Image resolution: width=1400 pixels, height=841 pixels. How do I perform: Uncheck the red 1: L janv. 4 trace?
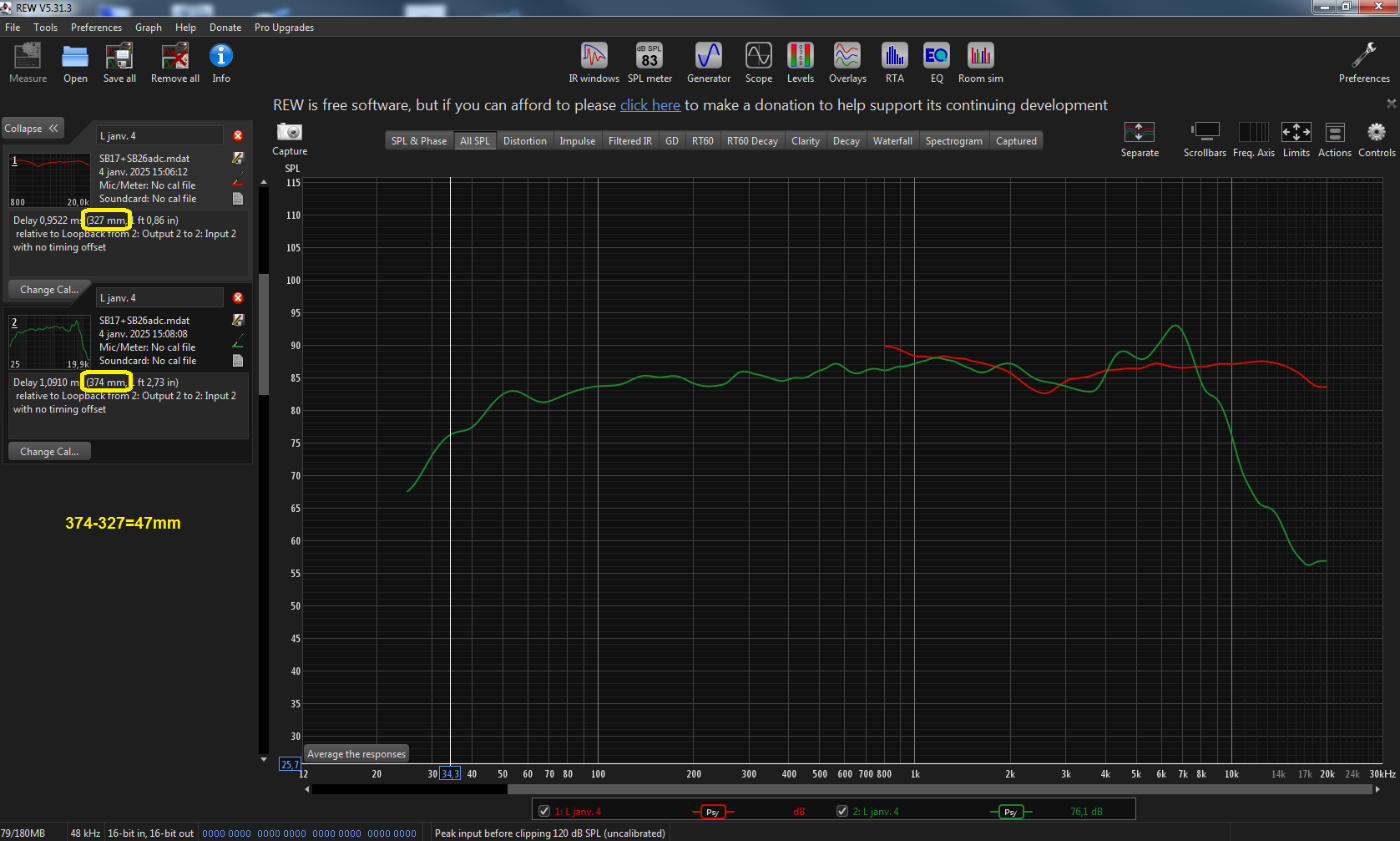[544, 811]
